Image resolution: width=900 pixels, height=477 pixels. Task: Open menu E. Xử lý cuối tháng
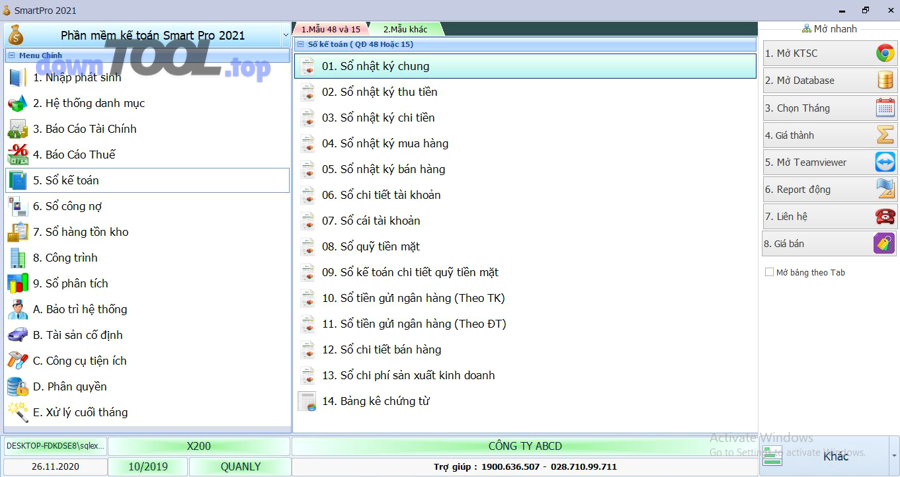click(x=148, y=412)
